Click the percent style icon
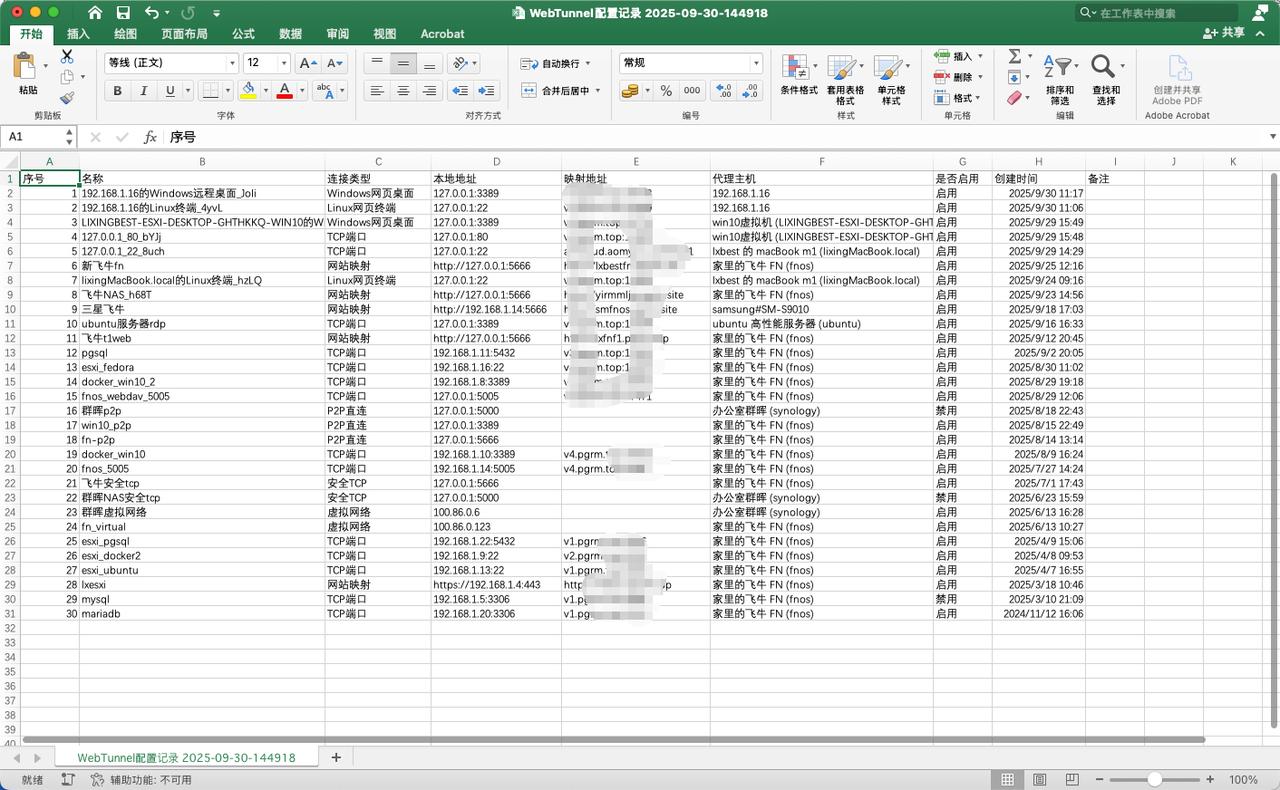Image resolution: width=1280 pixels, height=790 pixels. [666, 91]
